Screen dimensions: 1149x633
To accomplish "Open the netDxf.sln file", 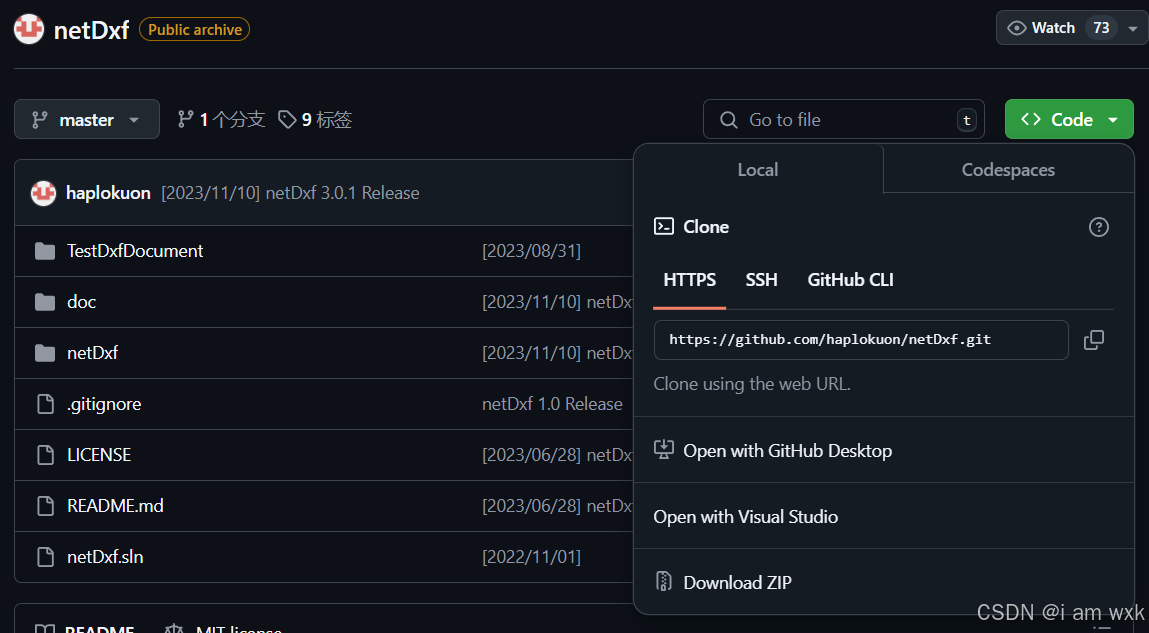I will [x=105, y=557].
